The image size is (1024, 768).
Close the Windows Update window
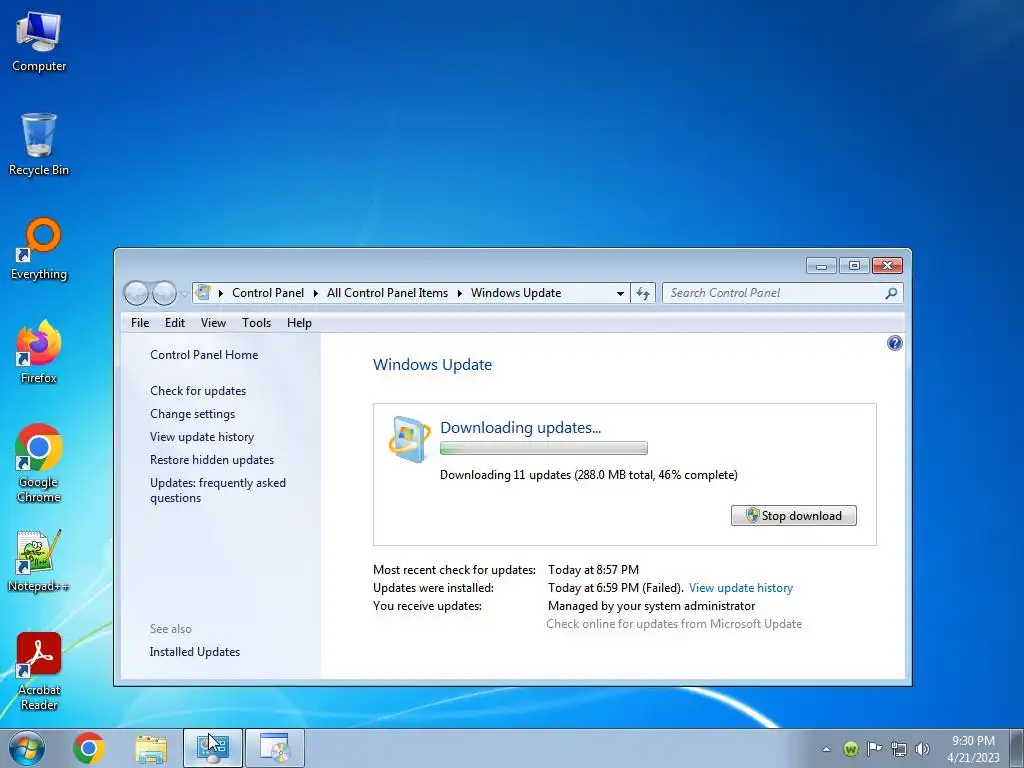[x=887, y=265]
